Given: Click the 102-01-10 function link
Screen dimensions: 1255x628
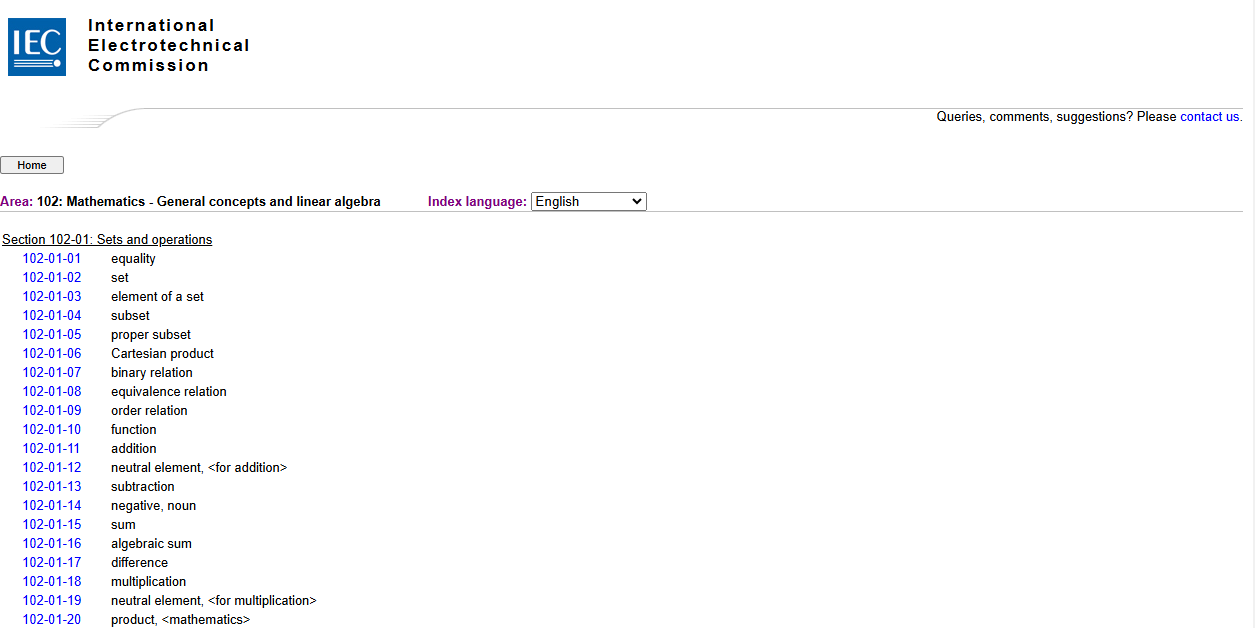Looking at the screenshot, I should tap(52, 430).
